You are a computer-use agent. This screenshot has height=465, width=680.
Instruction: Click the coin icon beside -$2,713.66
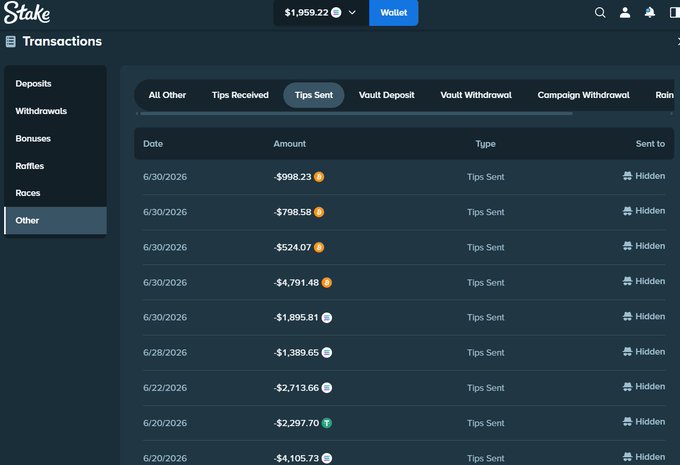[327, 388]
